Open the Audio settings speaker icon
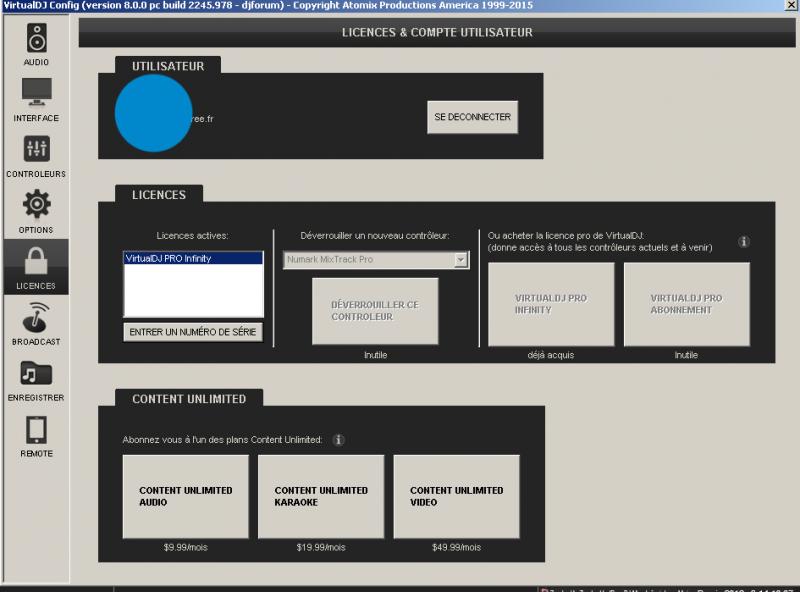The image size is (800, 592). click(36, 38)
